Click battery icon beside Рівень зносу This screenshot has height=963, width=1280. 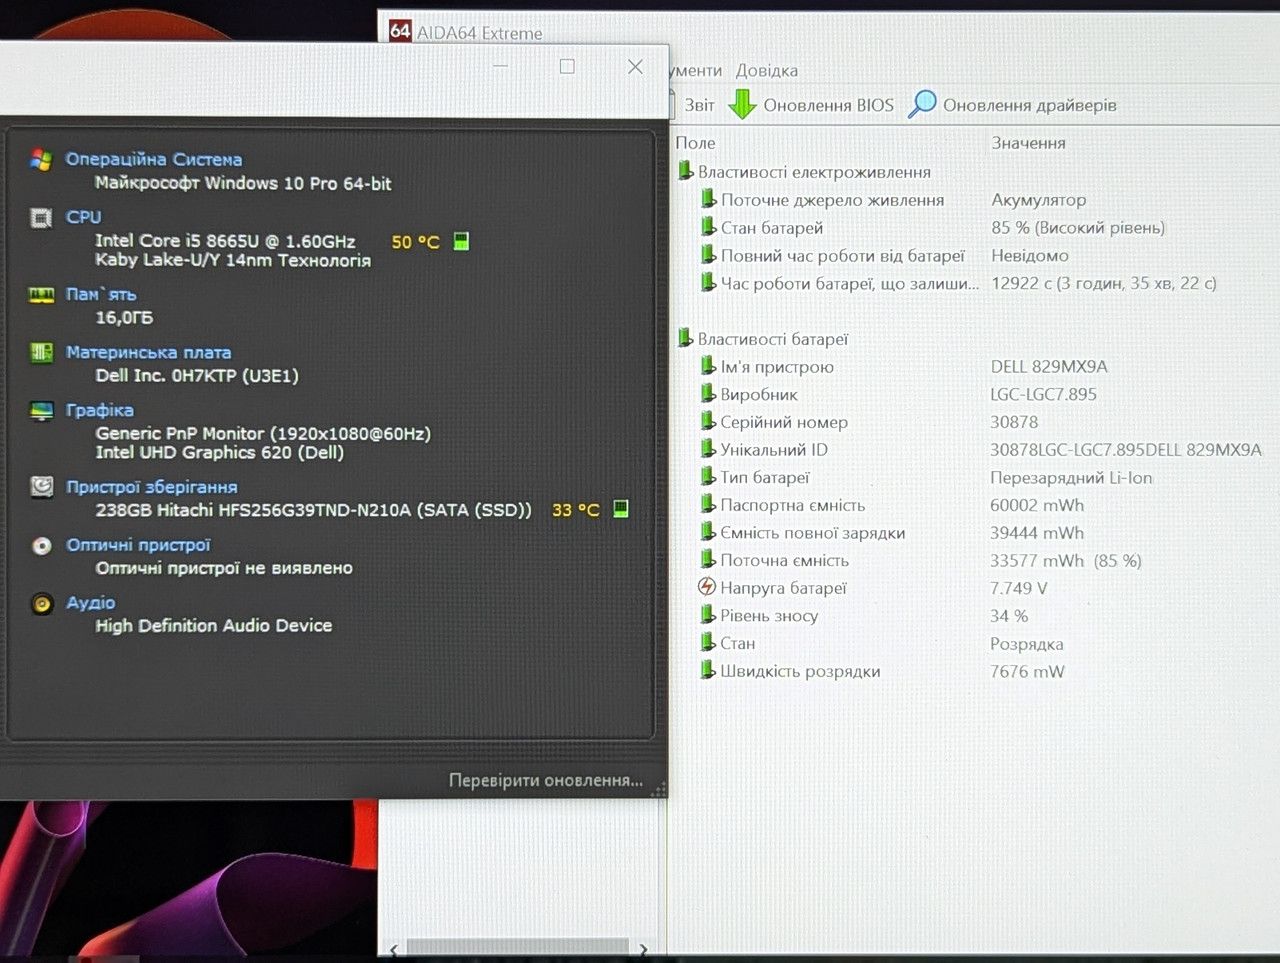pyautogui.click(x=708, y=615)
